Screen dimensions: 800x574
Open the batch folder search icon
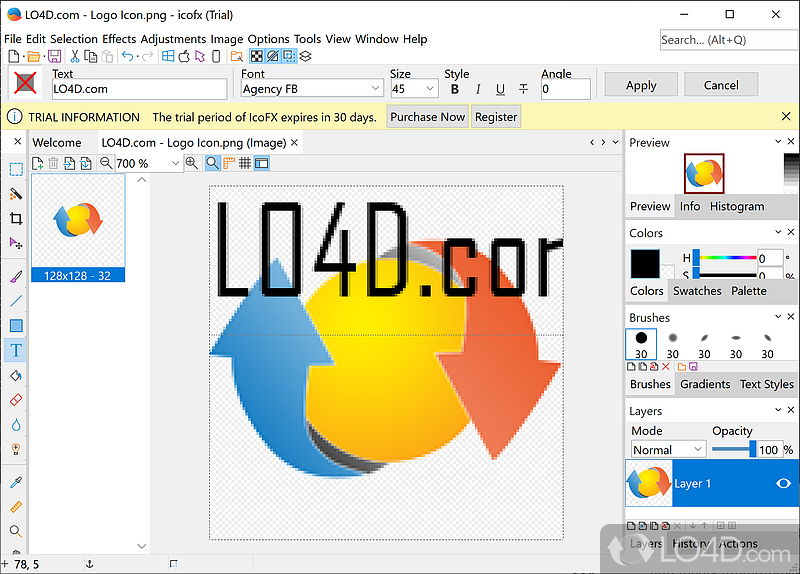237,56
